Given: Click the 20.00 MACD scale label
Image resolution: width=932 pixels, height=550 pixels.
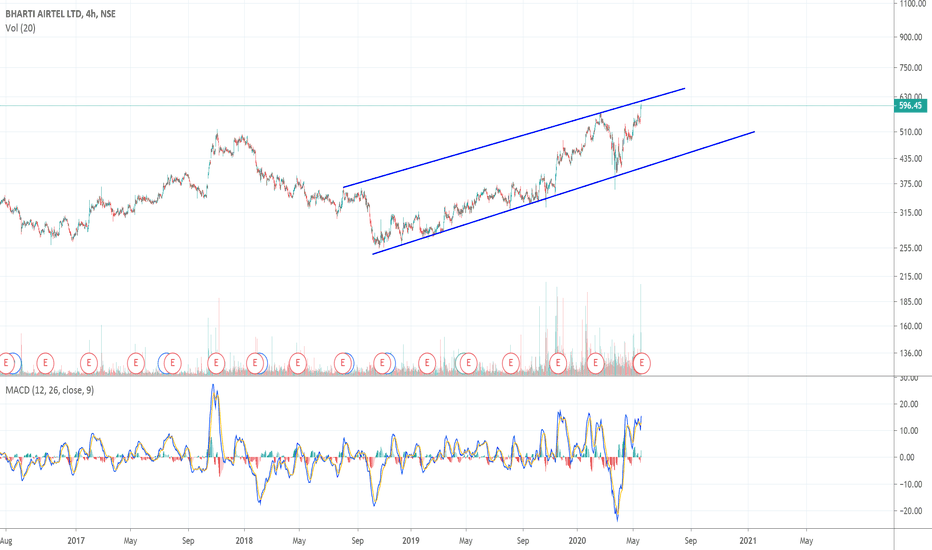Looking at the screenshot, I should pyautogui.click(x=909, y=404).
